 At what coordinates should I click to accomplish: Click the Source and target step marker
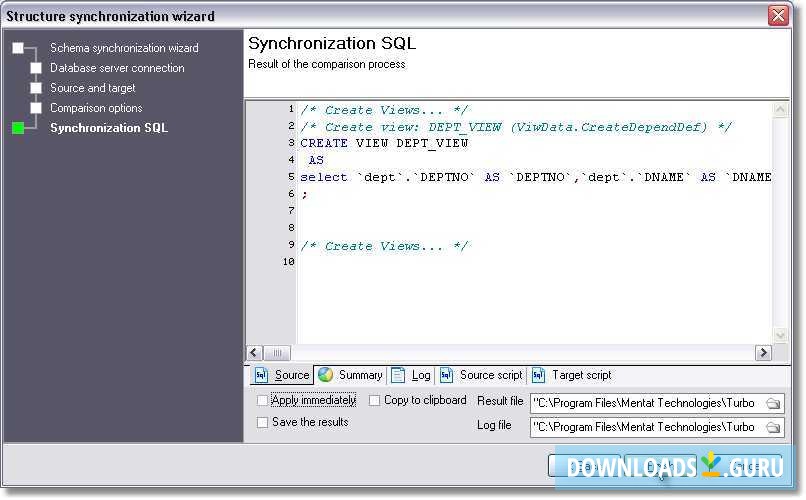(x=36, y=88)
